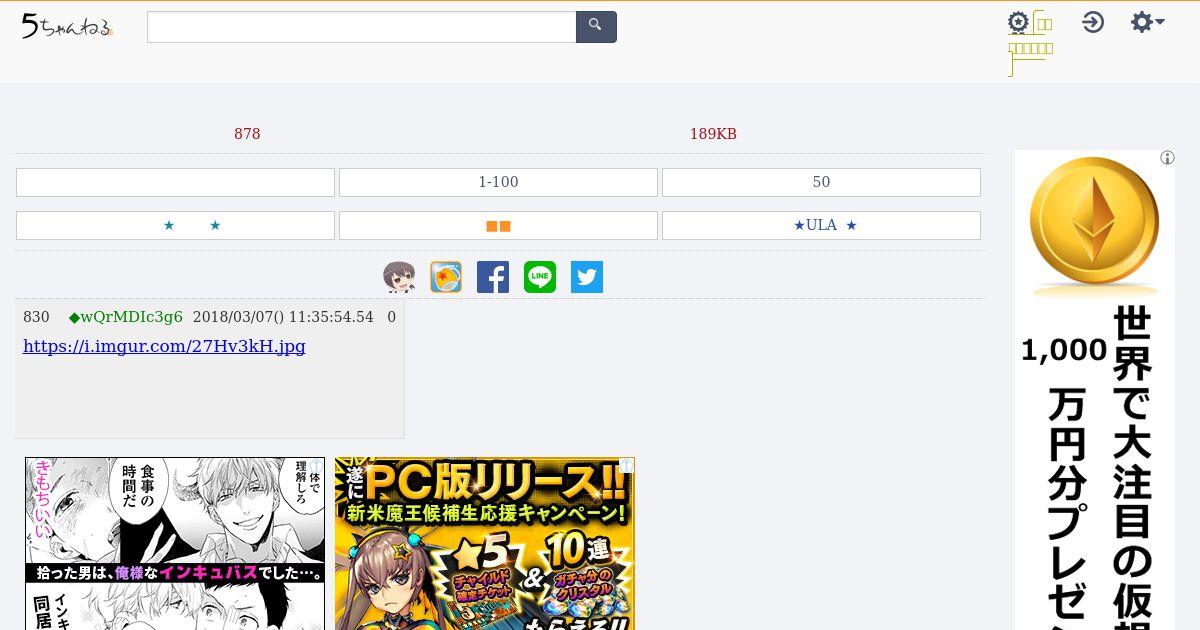The width and height of the screenshot is (1200, 630).
Task: Open the settings gear dropdown
Action: [x=1147, y=22]
